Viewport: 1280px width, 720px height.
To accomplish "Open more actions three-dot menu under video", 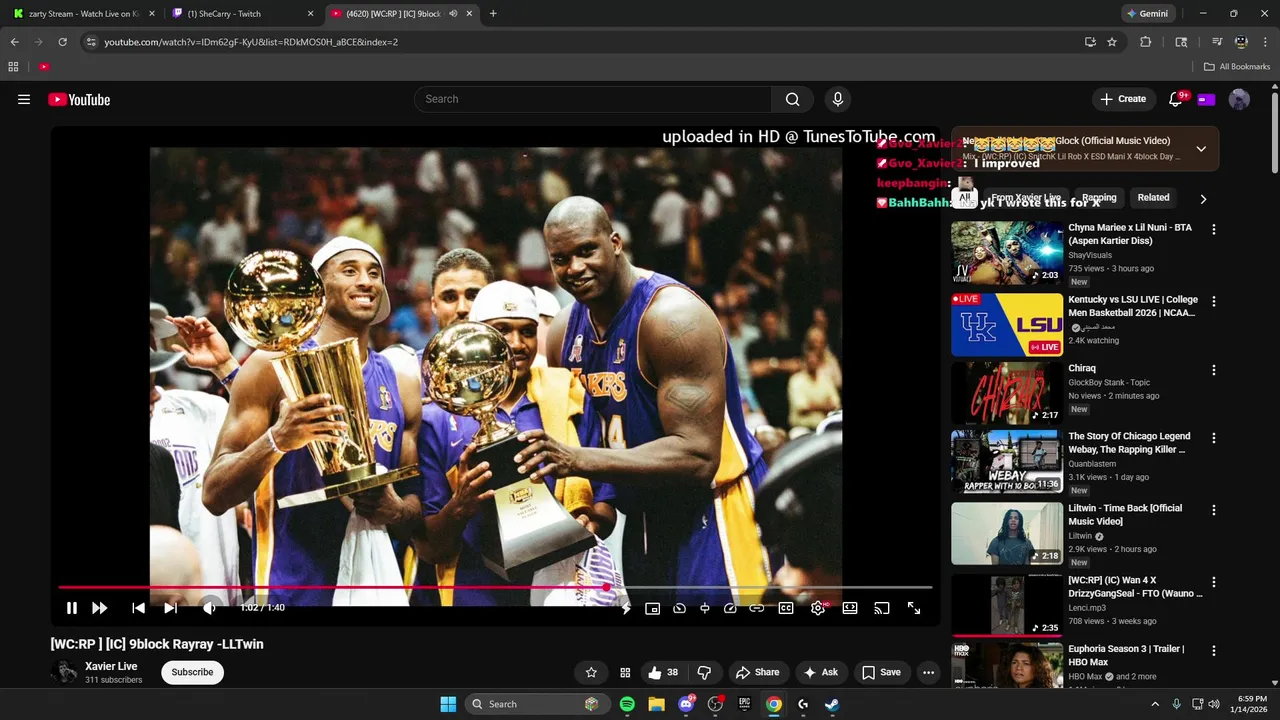I will pos(929,672).
